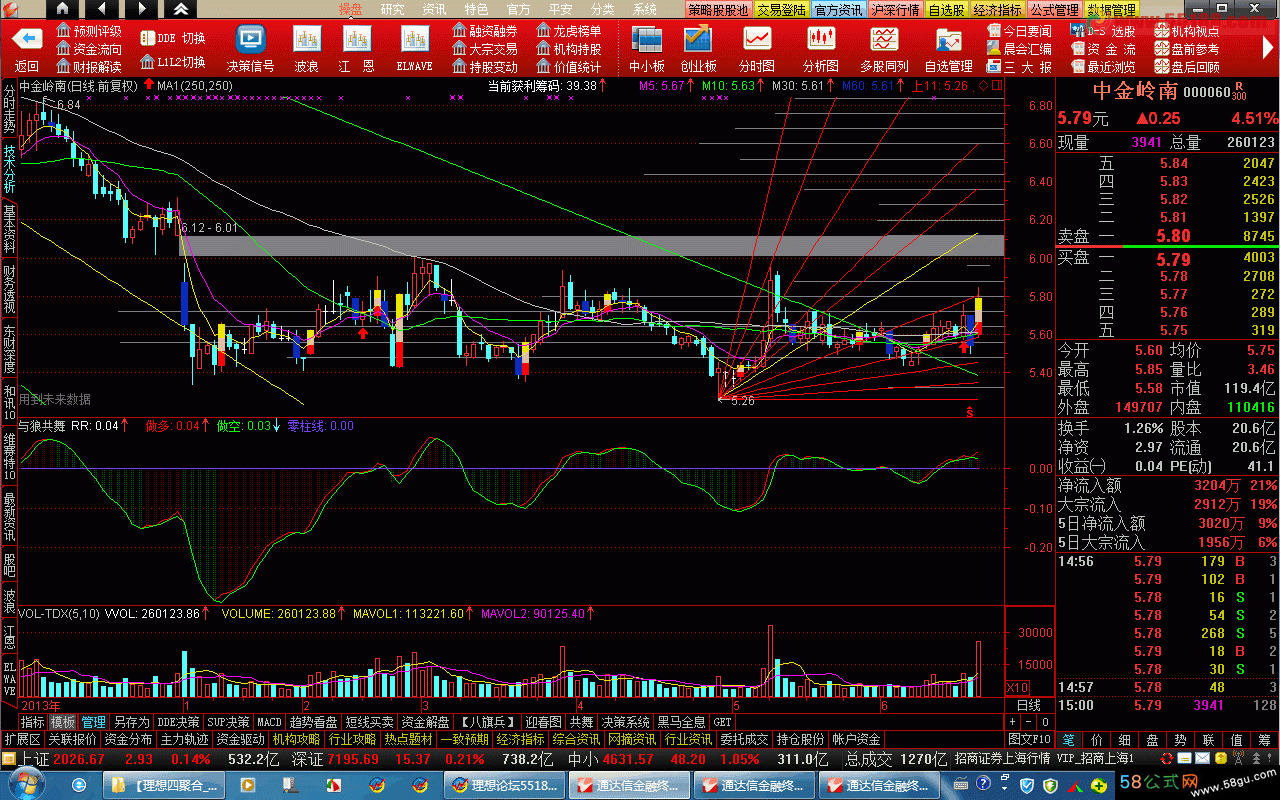Open the 研究 menu
The image size is (1280, 800).
click(x=392, y=9)
